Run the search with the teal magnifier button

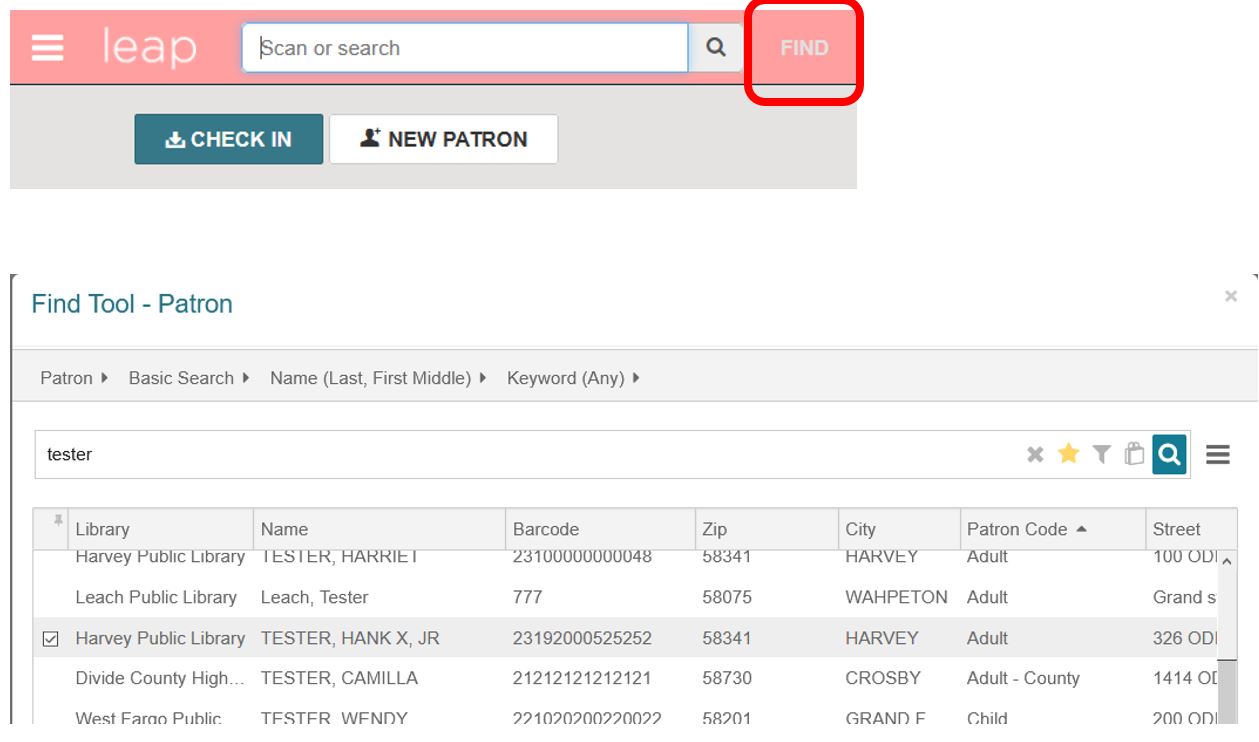point(1169,454)
